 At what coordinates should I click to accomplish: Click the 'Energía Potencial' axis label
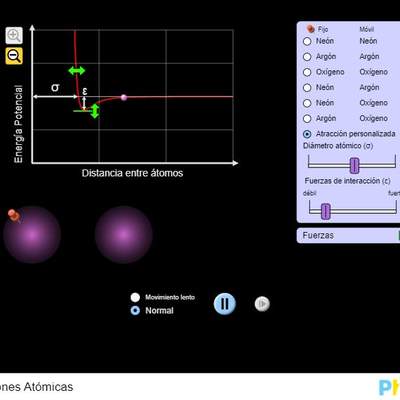18,124
